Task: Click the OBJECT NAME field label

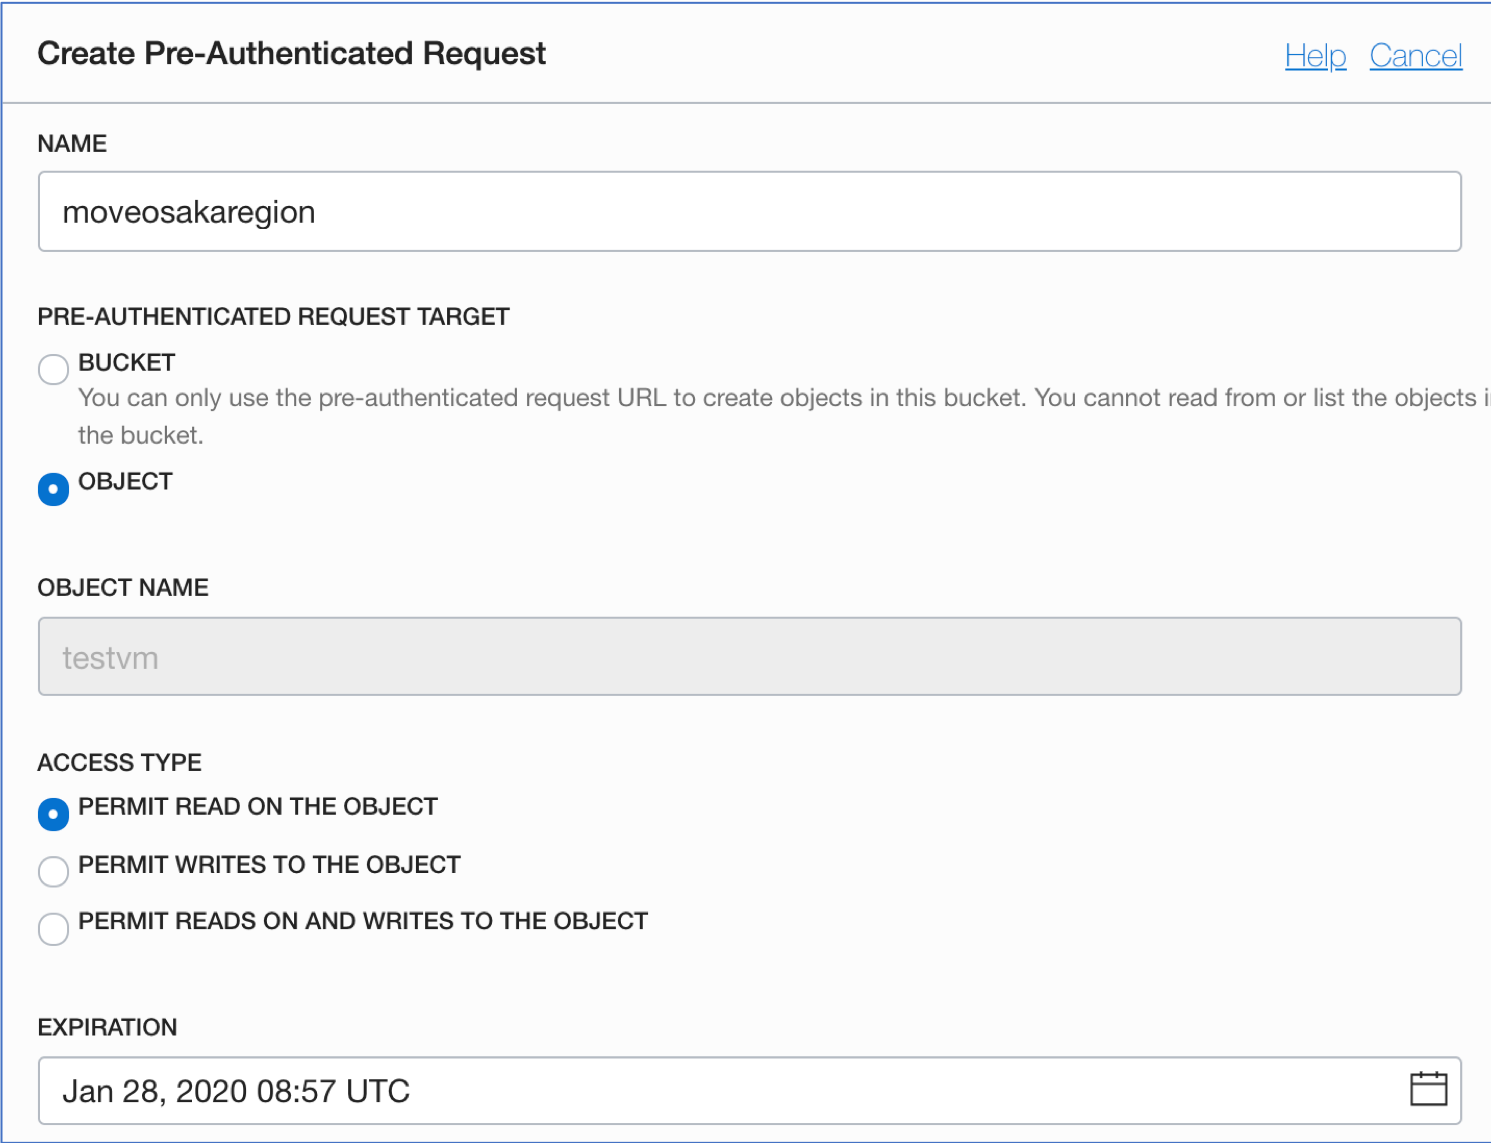Action: coord(123,588)
